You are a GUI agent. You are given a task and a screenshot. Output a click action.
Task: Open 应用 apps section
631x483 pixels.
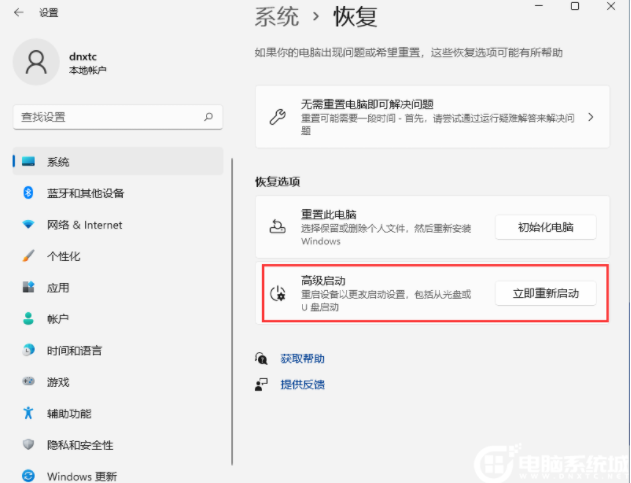[58, 287]
